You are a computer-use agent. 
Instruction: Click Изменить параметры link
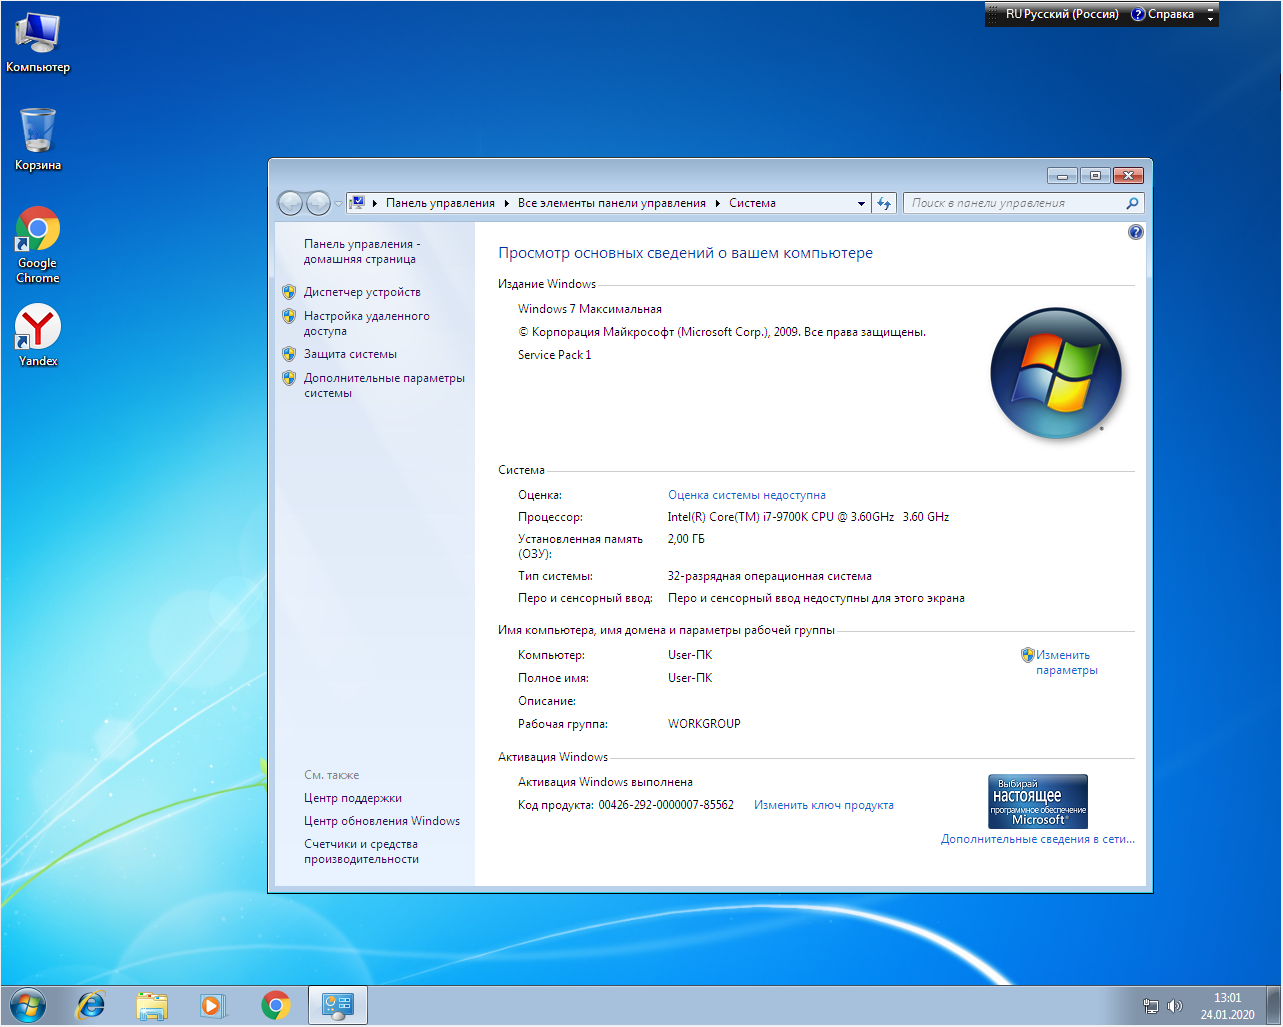[x=1066, y=662]
